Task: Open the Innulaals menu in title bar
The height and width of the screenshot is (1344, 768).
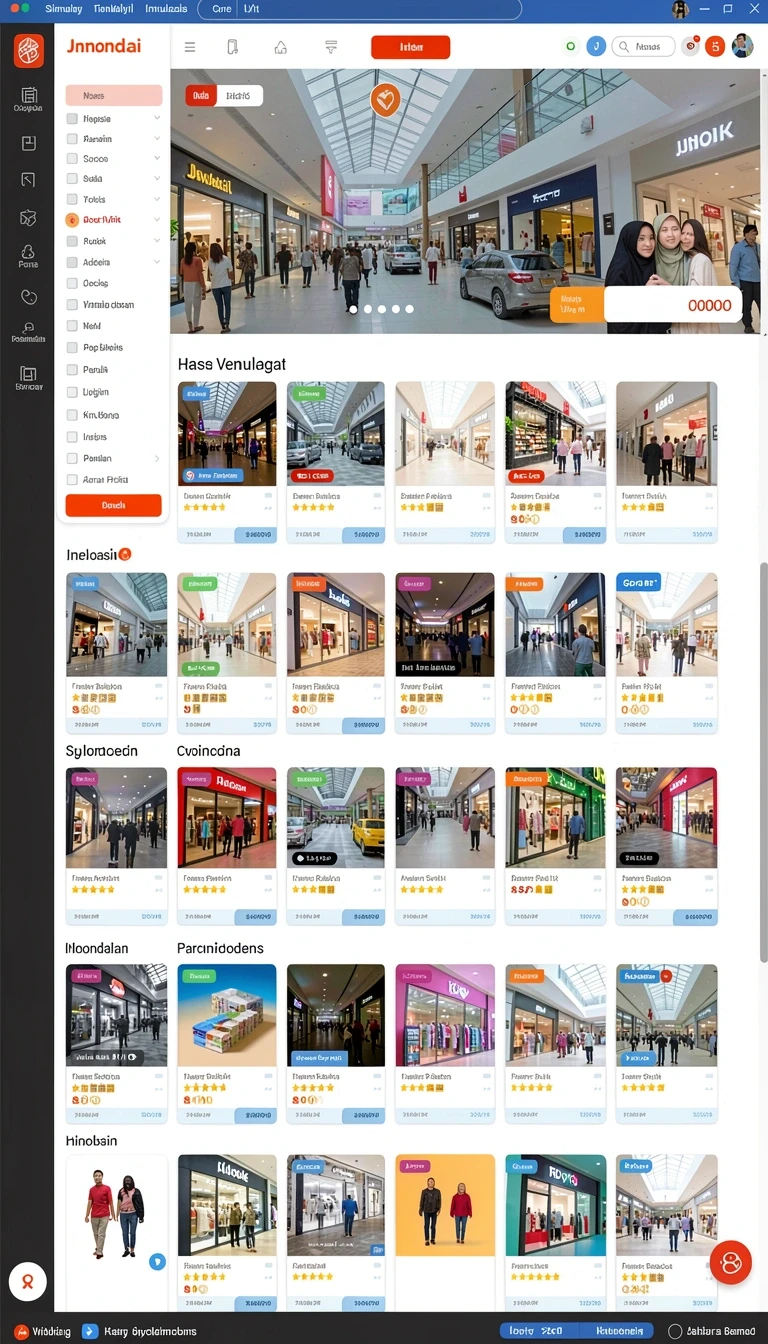Action: point(166,8)
